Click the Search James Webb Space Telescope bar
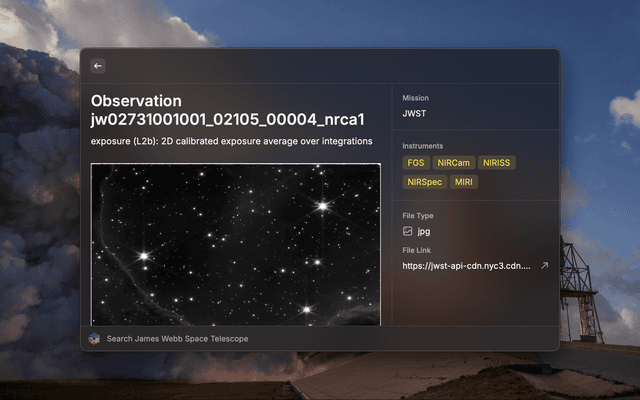 pyautogui.click(x=178, y=338)
